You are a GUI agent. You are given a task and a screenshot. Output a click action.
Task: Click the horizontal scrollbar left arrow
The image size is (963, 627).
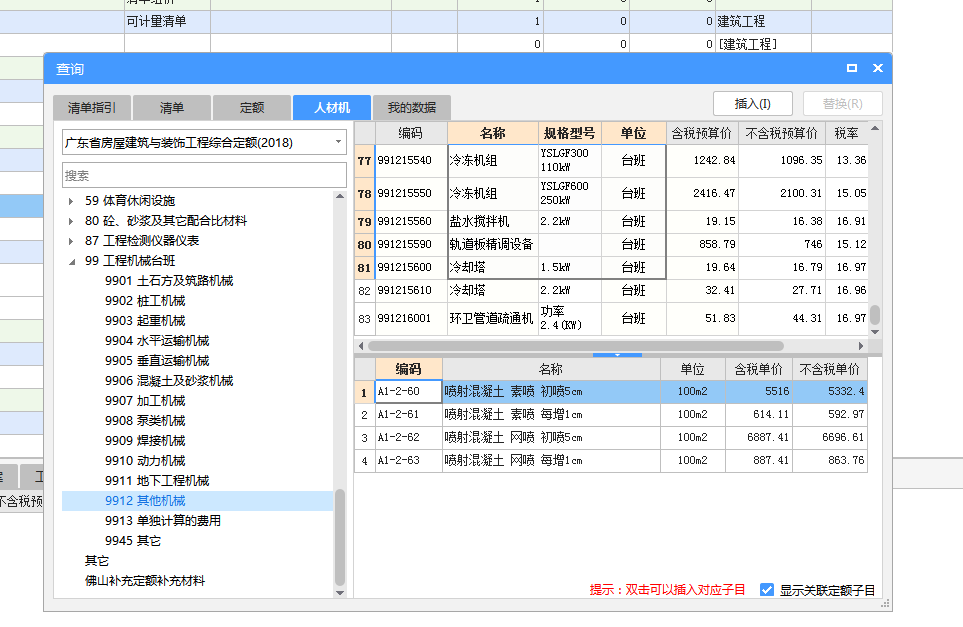tap(361, 346)
